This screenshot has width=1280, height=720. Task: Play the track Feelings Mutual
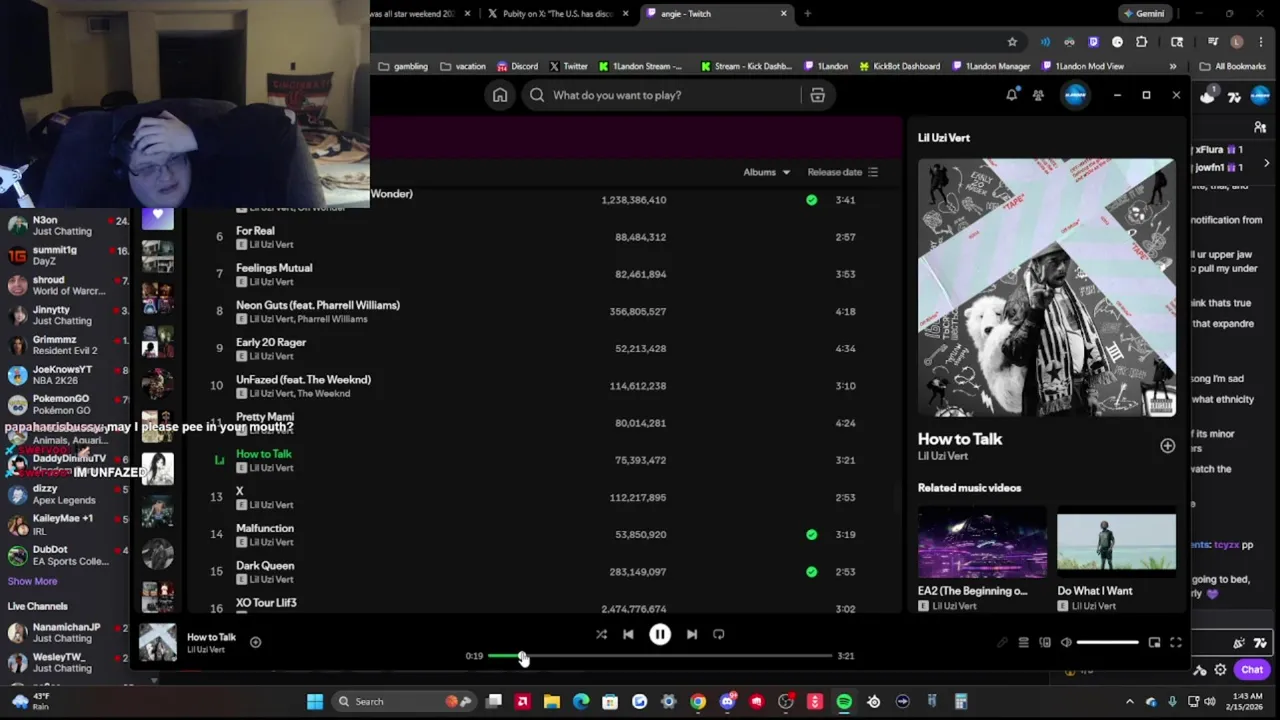coord(274,268)
